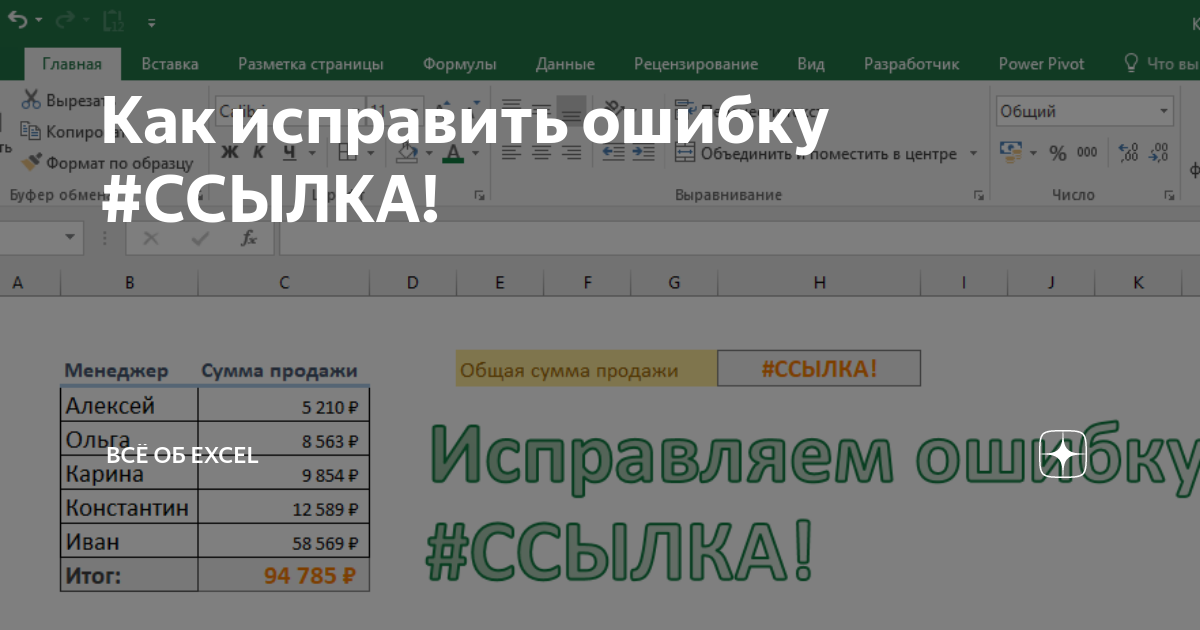1200x630 pixels.
Task: Click the wrap text icon
Action: pos(685,109)
